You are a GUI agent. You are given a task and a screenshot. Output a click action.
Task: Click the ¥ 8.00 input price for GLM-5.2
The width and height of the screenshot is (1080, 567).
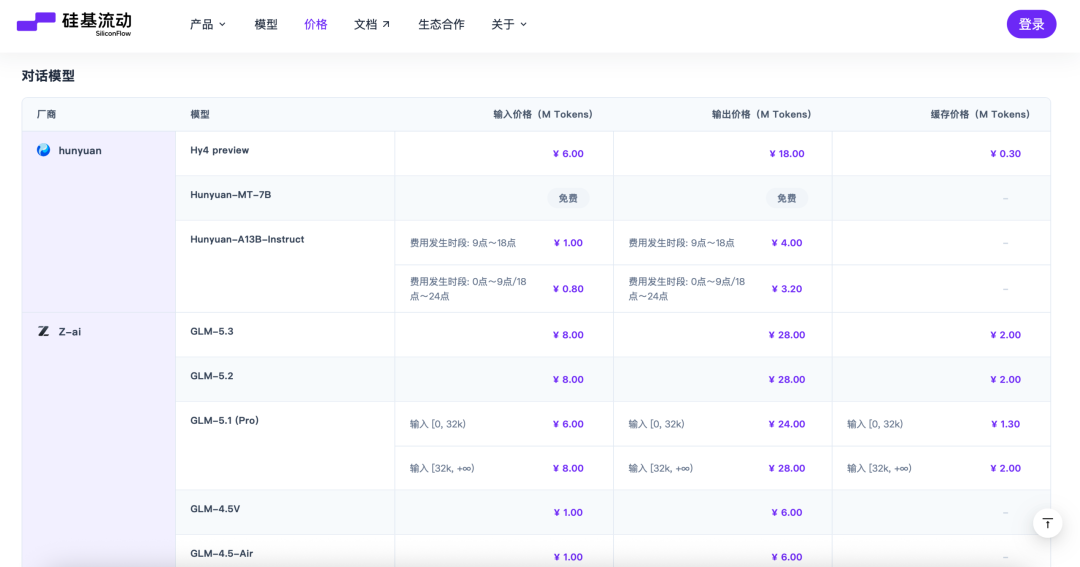pos(568,380)
